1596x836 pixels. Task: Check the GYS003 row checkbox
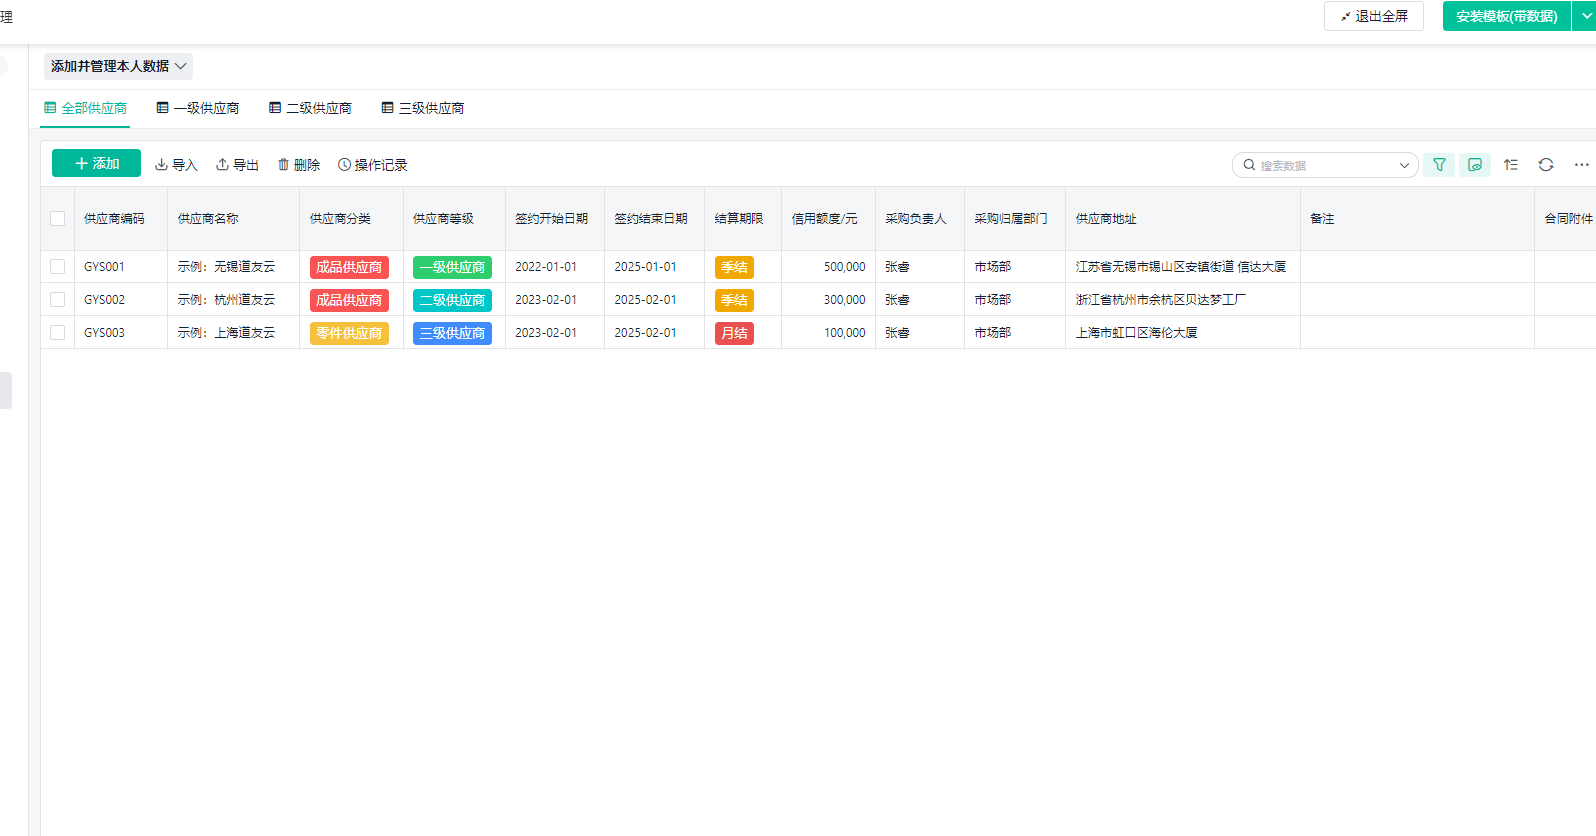[x=57, y=333]
